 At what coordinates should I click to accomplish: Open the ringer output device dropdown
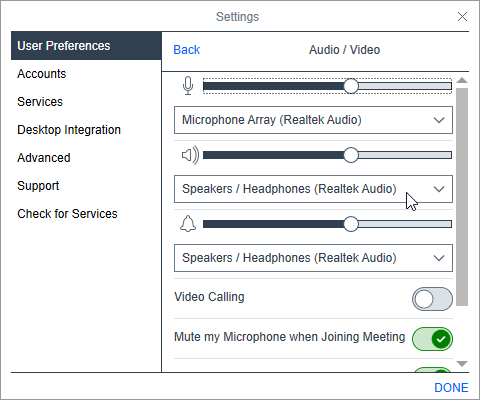(313, 258)
